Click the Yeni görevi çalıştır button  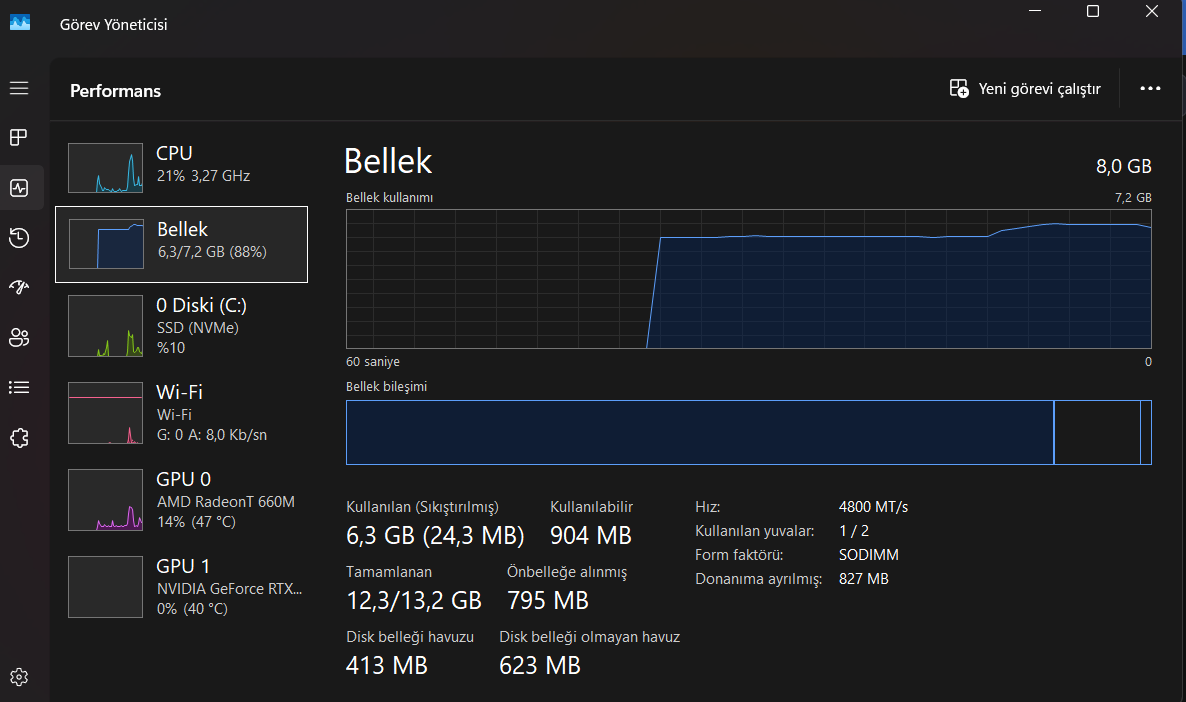coord(1025,89)
